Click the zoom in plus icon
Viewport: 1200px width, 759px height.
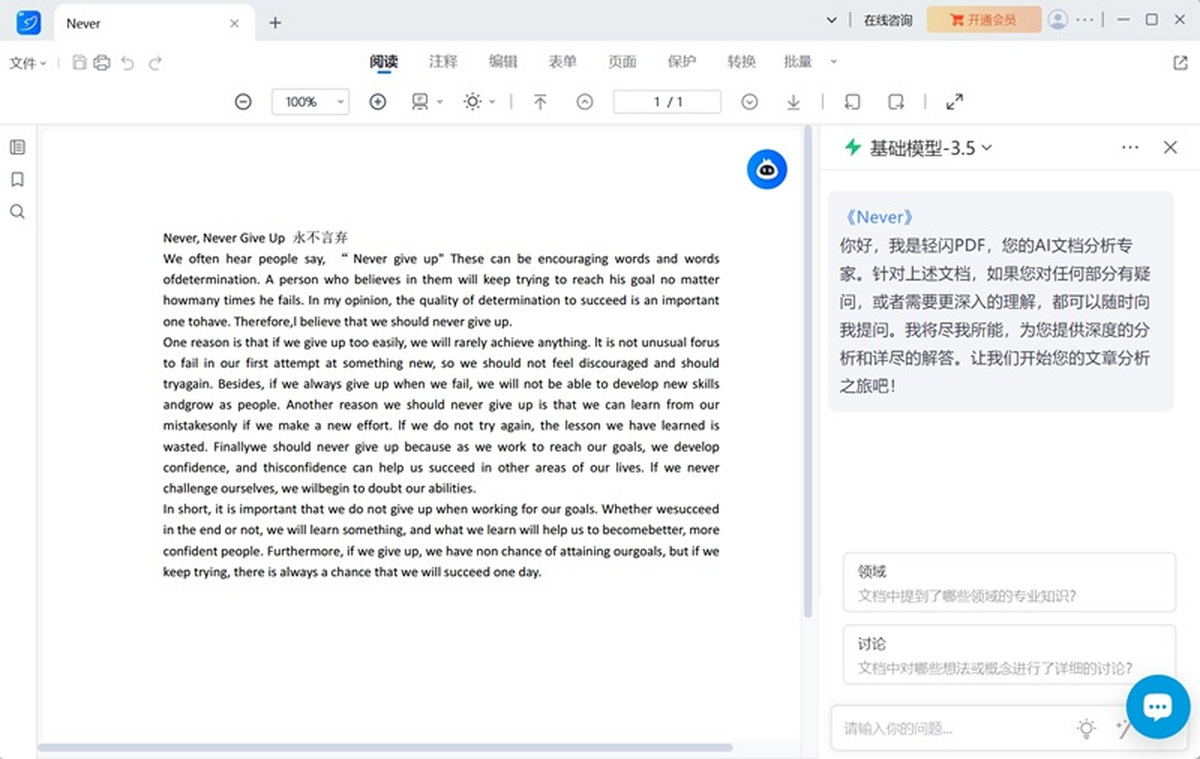378,102
